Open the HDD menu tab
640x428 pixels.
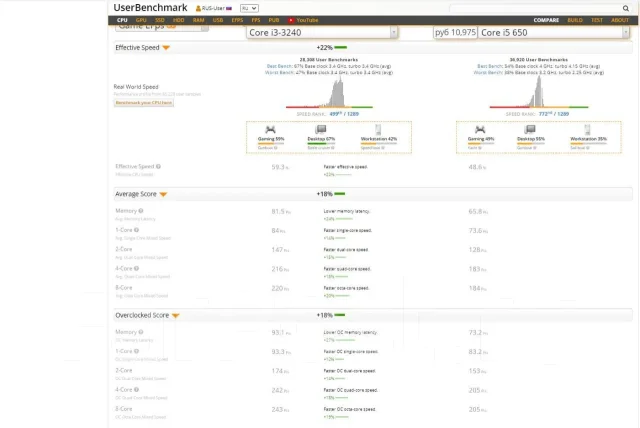(x=178, y=20)
